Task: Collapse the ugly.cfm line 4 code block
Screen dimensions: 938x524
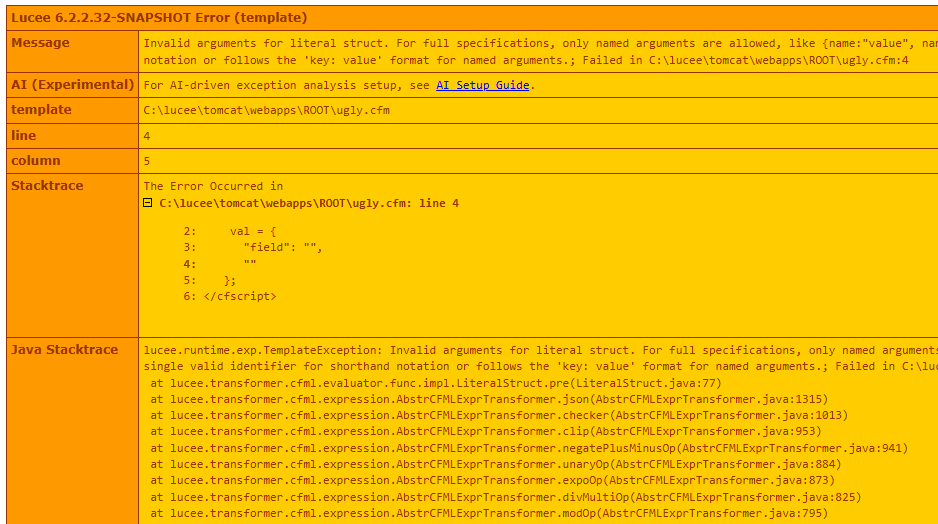Action: pyautogui.click(x=148, y=203)
